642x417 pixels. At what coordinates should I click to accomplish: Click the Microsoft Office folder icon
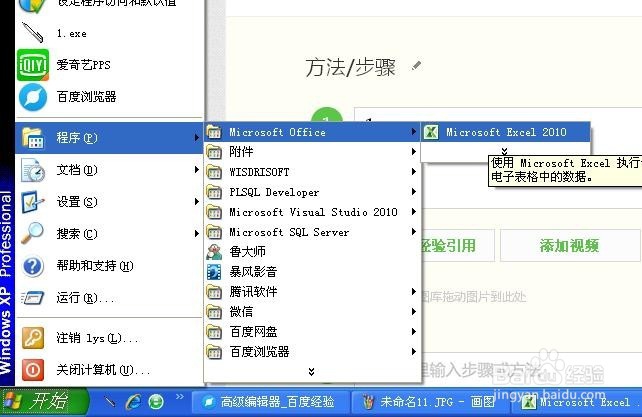tap(214, 132)
